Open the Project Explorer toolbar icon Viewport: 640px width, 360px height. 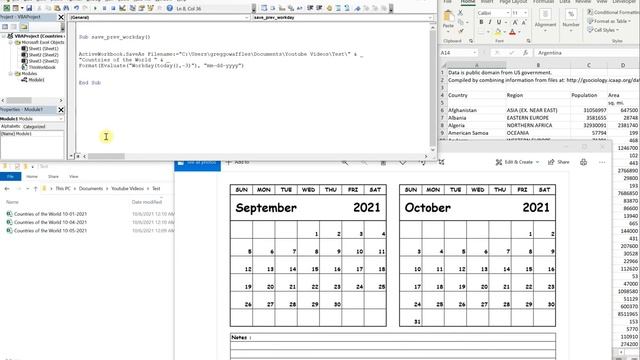133,8
